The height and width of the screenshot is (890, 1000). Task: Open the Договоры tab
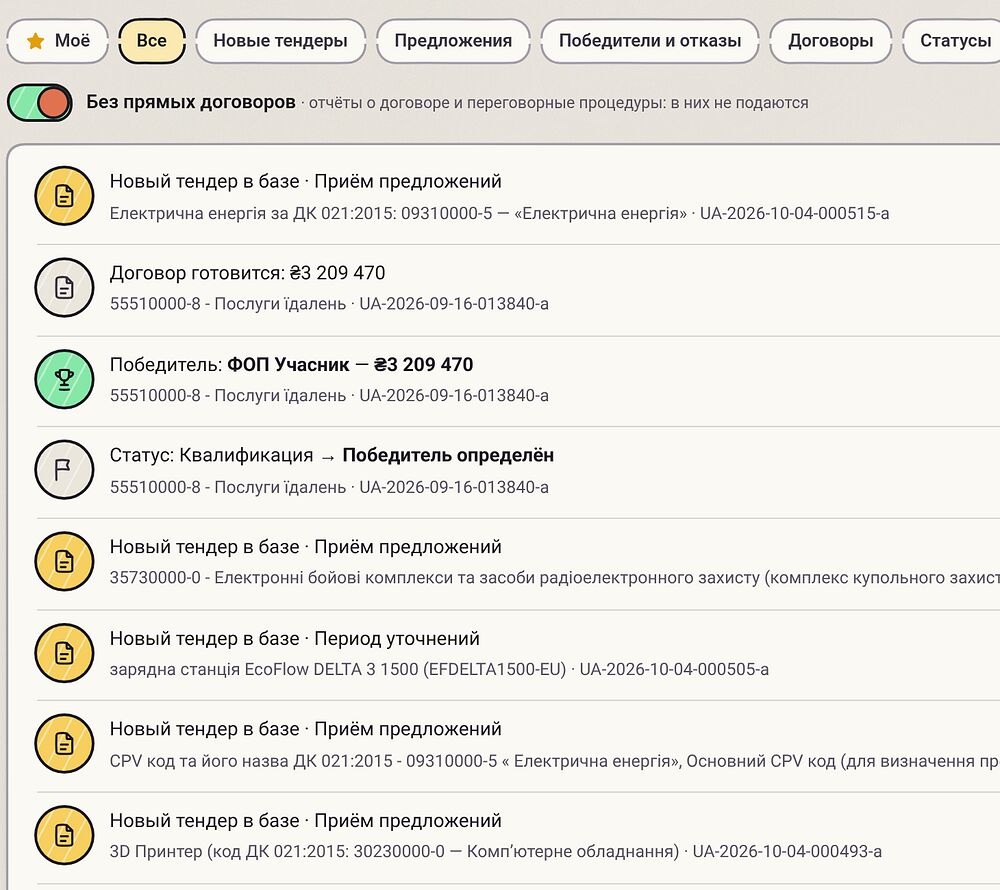(830, 41)
